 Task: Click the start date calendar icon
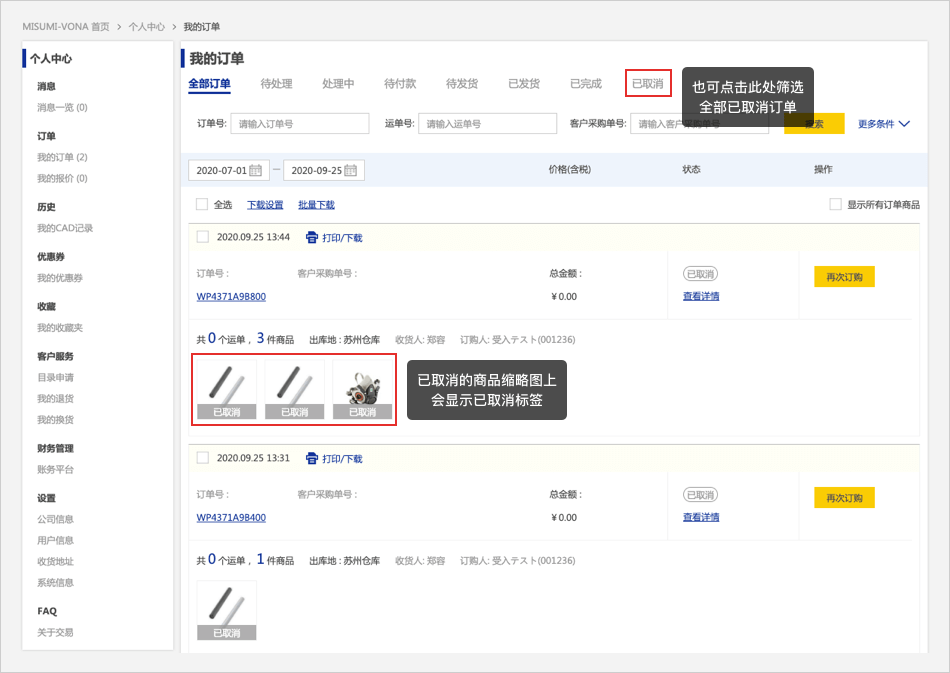click(x=256, y=170)
